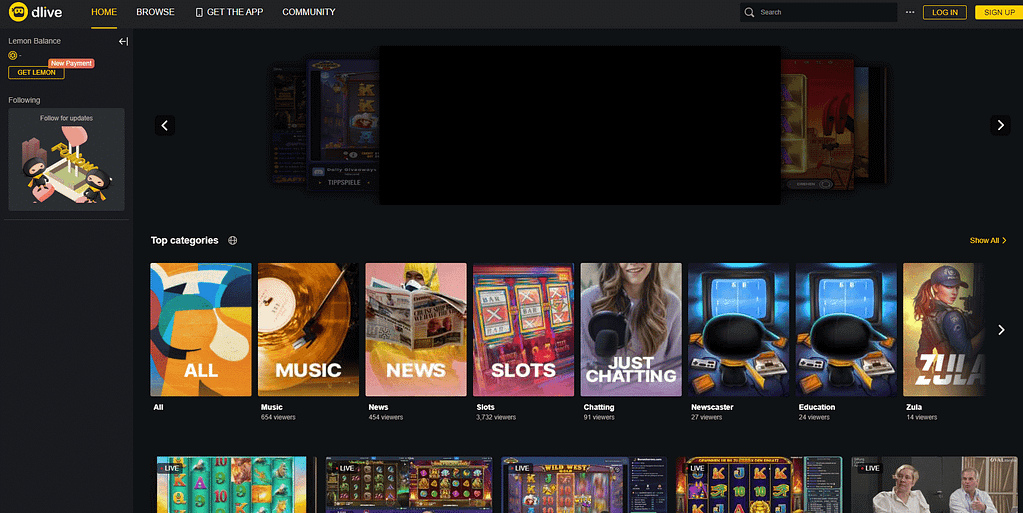1023x513 pixels.
Task: Click the Slots label under its card
Action: pos(485,407)
